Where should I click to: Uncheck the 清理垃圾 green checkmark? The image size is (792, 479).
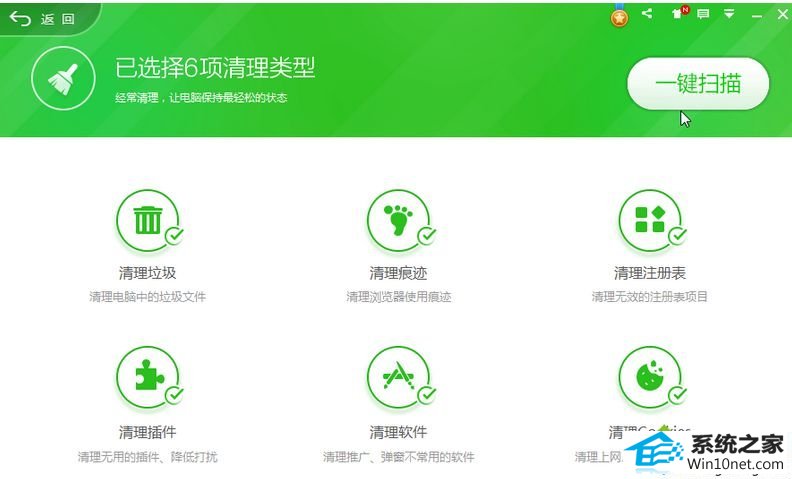click(x=174, y=236)
